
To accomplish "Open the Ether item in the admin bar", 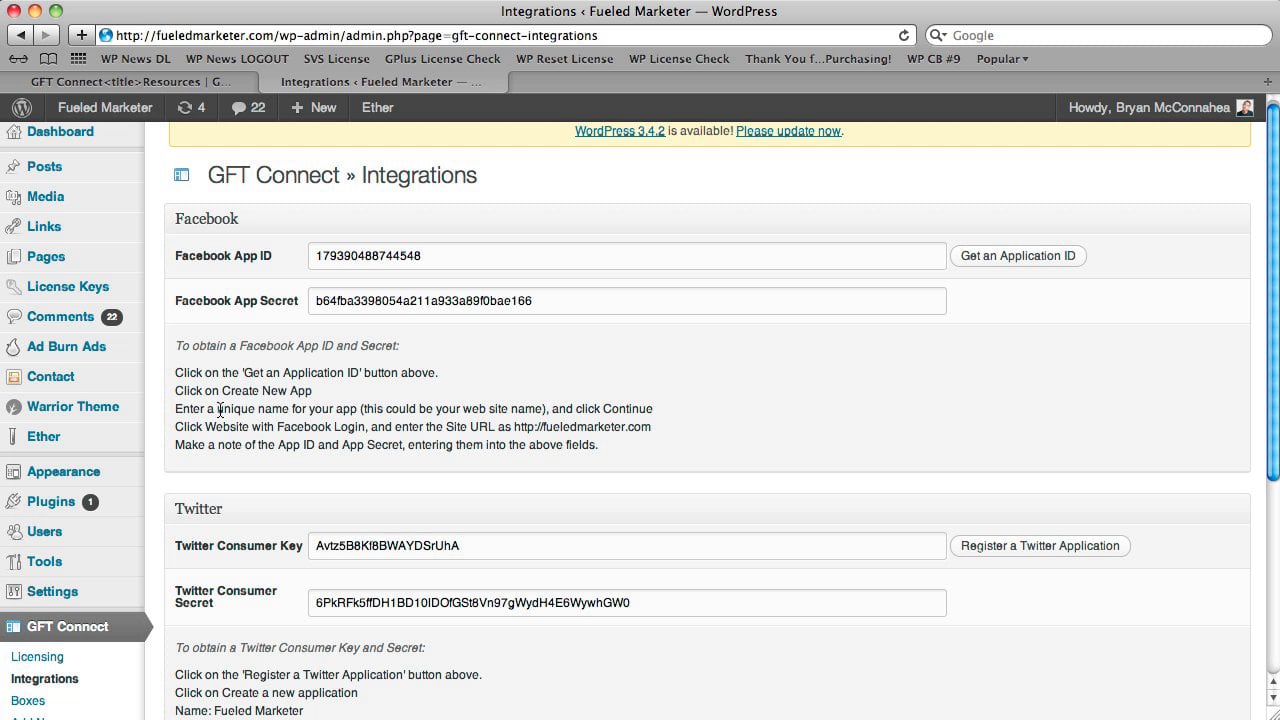I will pyautogui.click(x=378, y=108).
